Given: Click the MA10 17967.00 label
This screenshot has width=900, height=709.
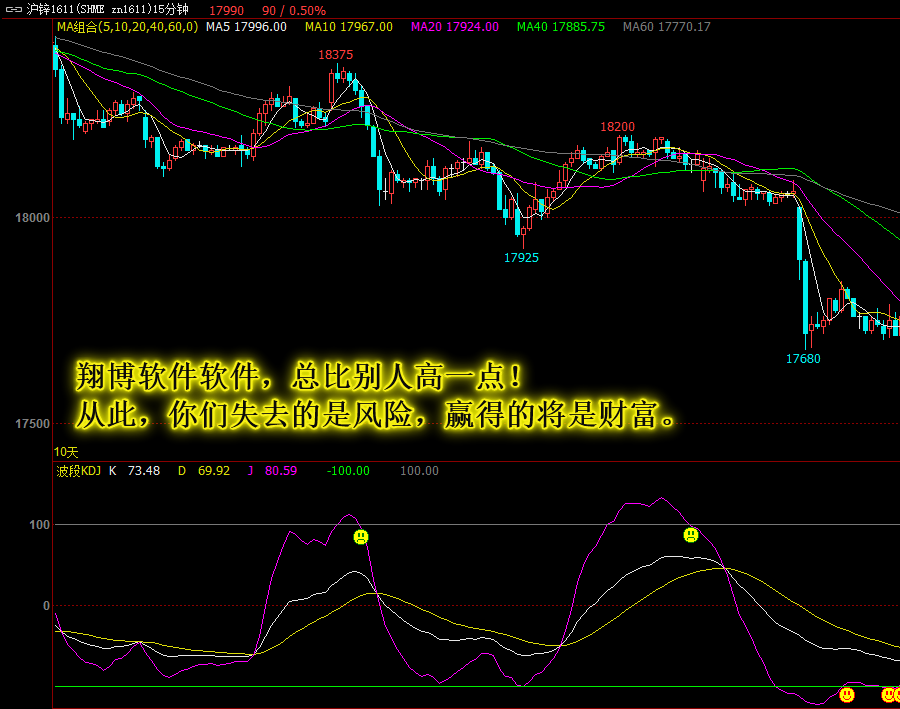Looking at the screenshot, I should coord(349,26).
